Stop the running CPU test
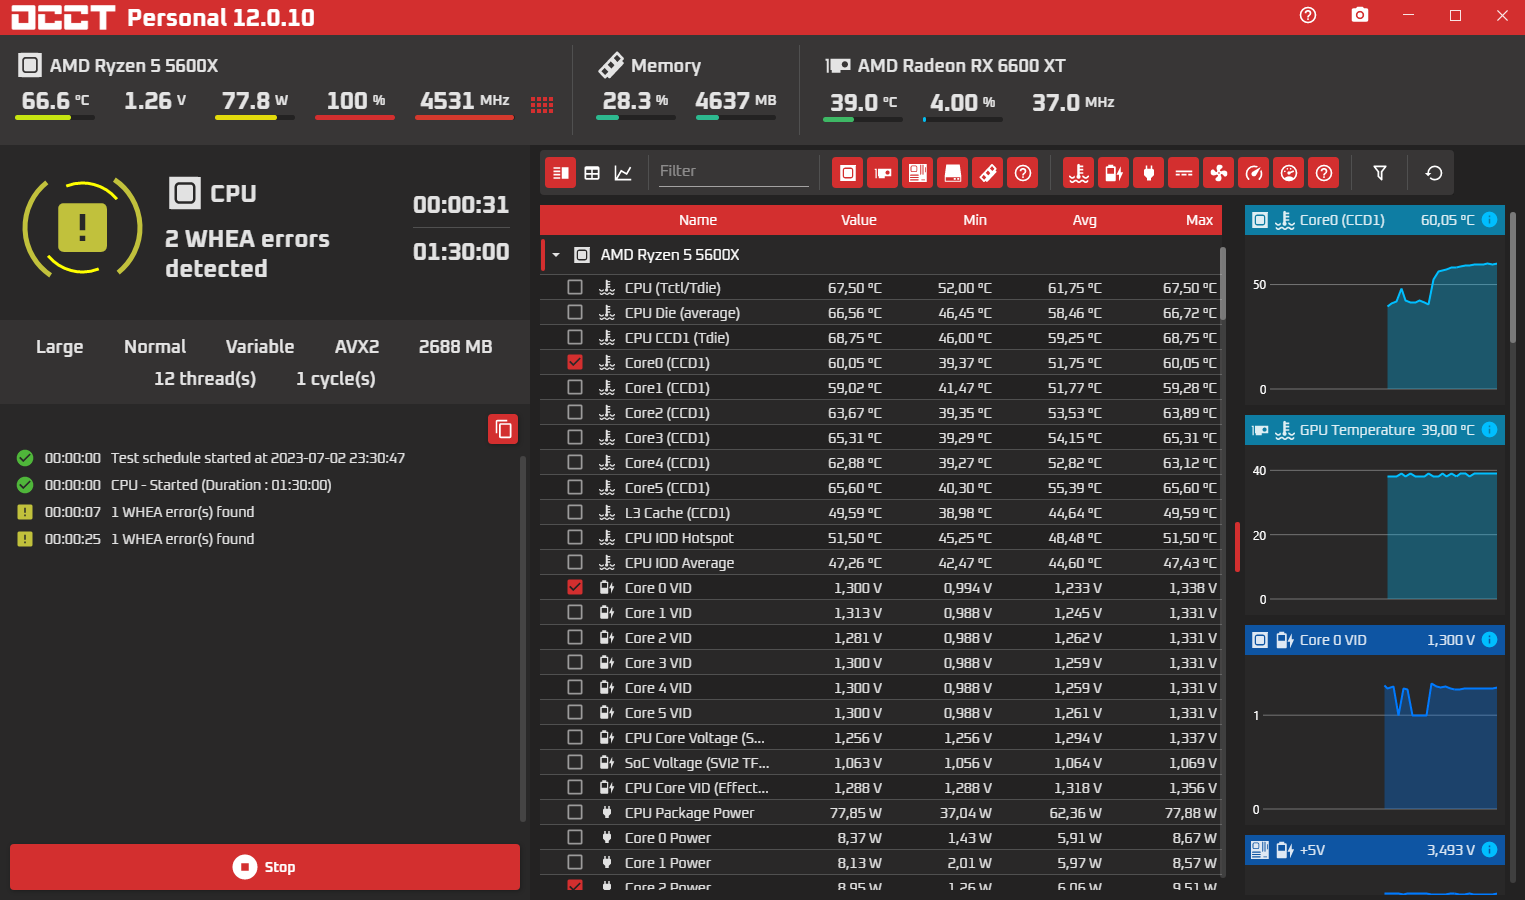Viewport: 1525px width, 900px height. (x=265, y=867)
